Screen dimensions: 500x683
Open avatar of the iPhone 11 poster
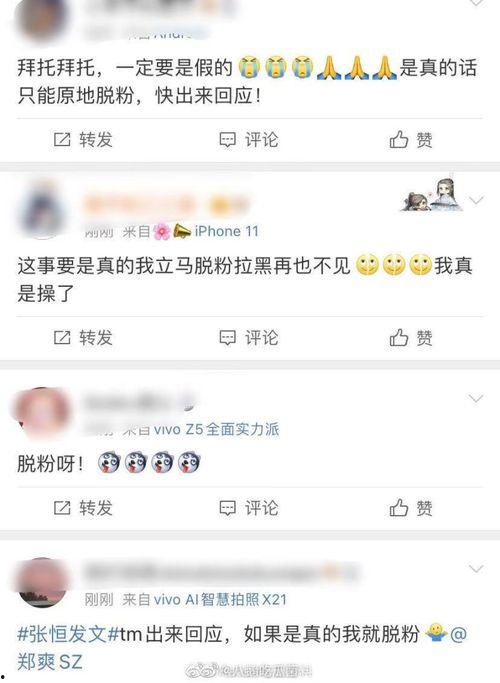(42, 210)
